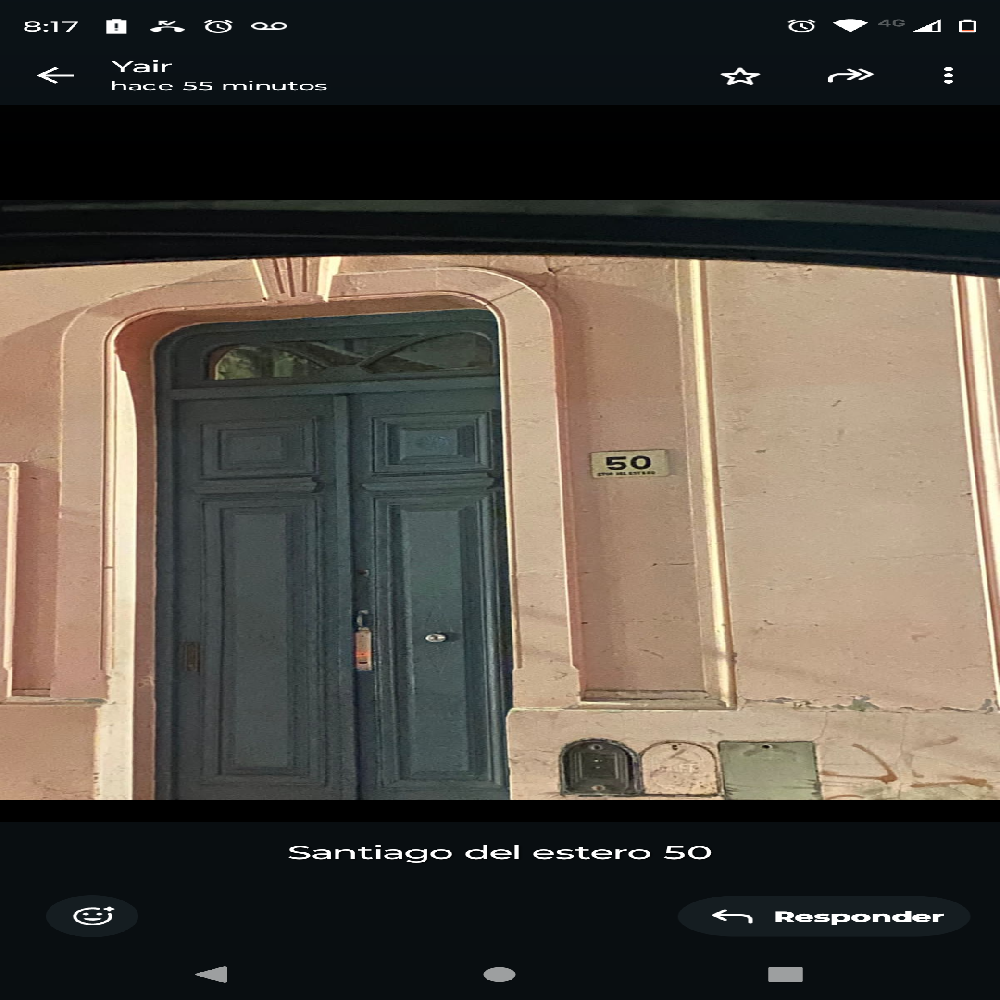Tap the sender name Yair
This screenshot has width=1000, height=1000.
[x=142, y=66]
